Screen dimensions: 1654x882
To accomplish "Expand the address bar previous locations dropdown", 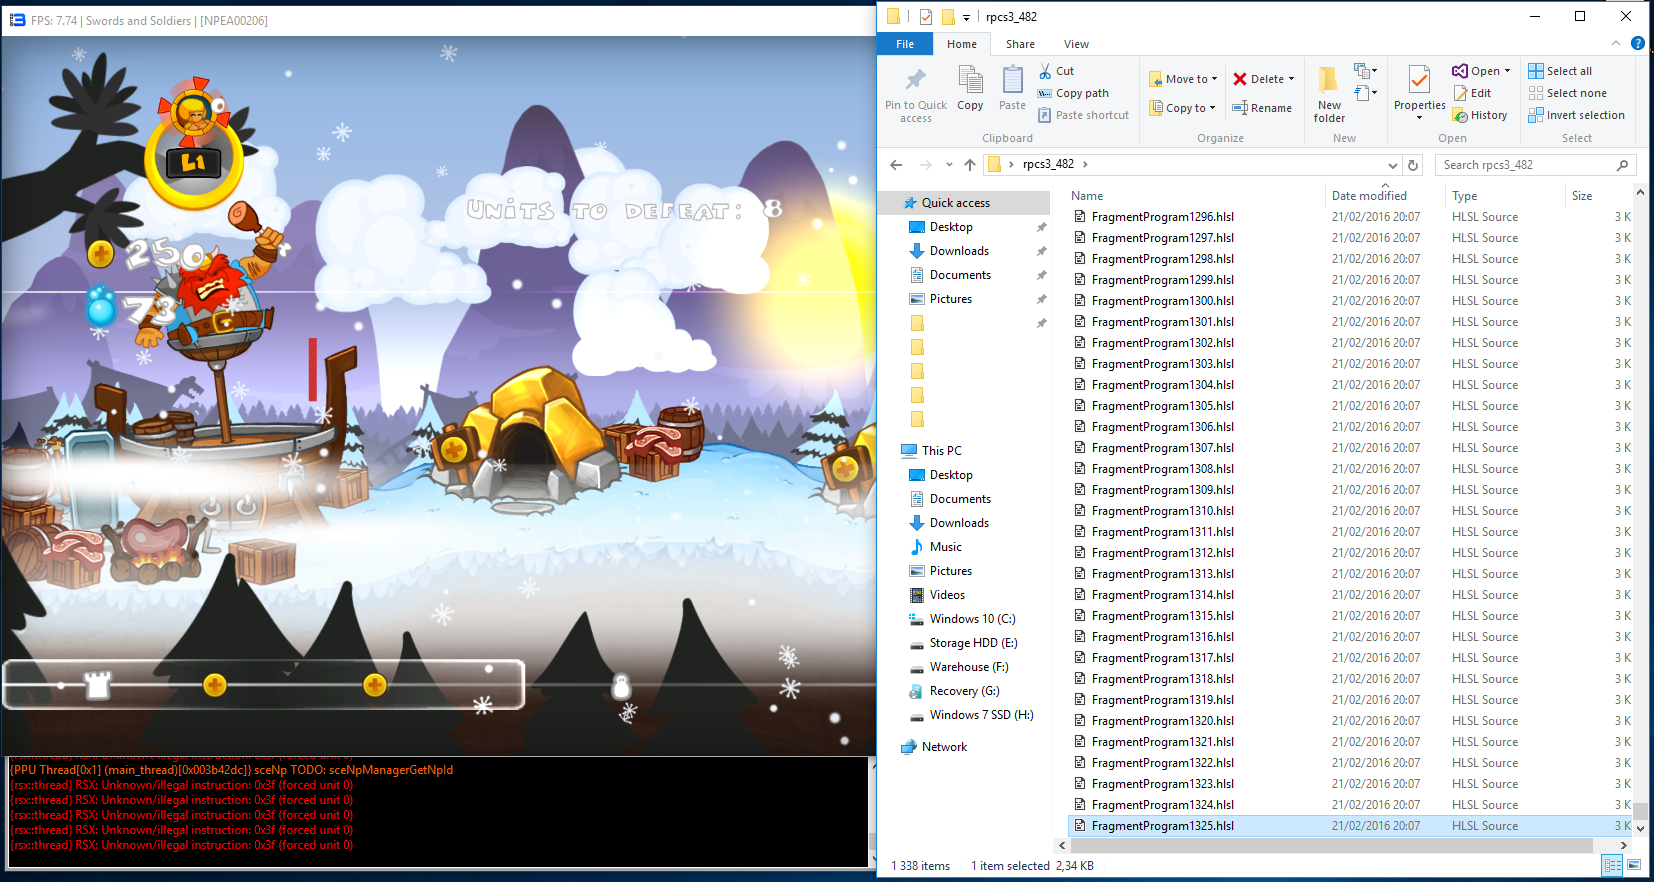I will pos(1392,165).
